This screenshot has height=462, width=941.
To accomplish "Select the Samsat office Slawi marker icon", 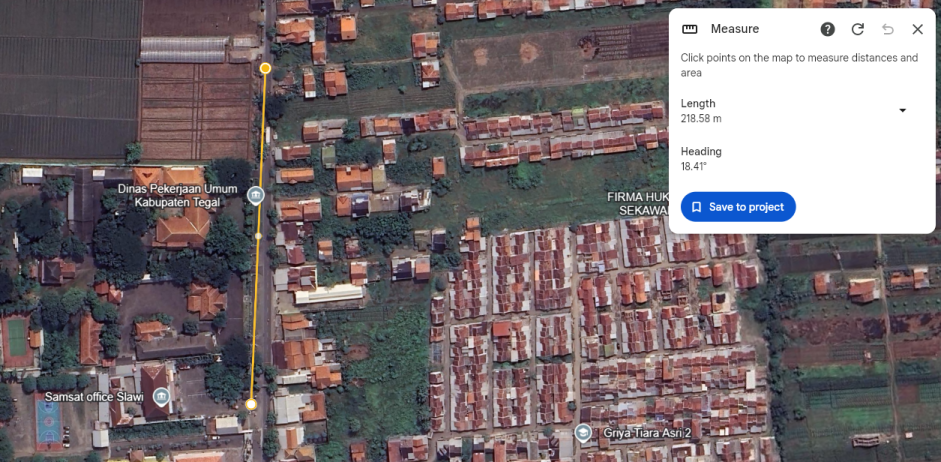I will [160, 396].
